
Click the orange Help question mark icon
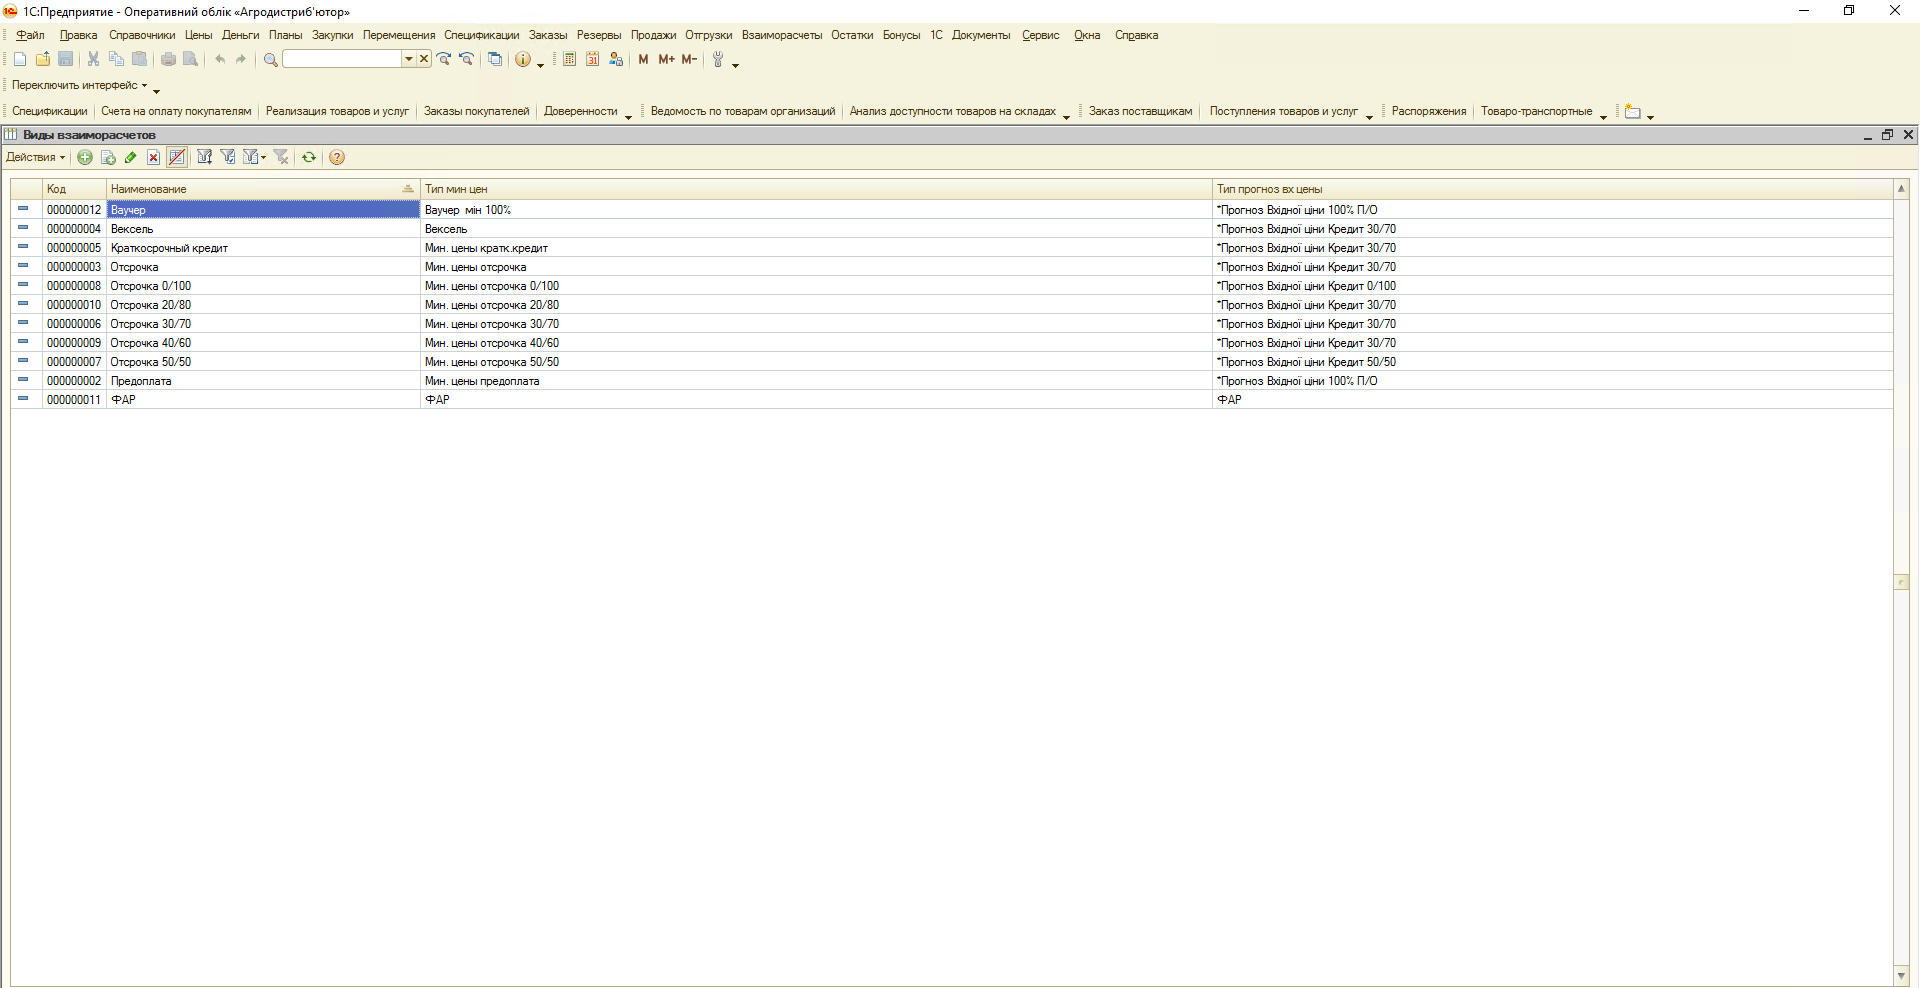point(337,157)
